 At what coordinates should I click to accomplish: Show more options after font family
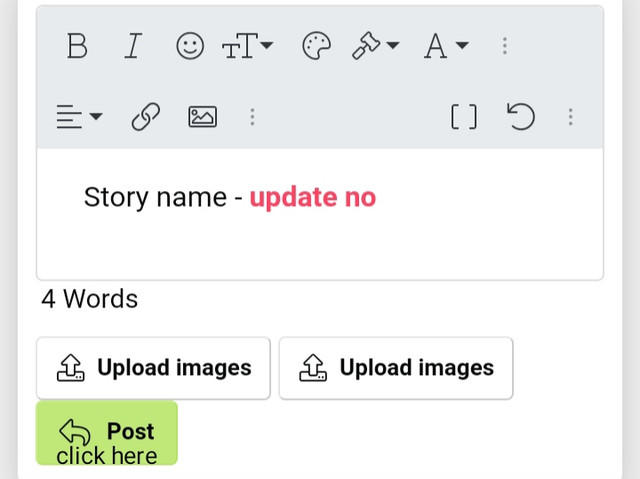click(505, 46)
